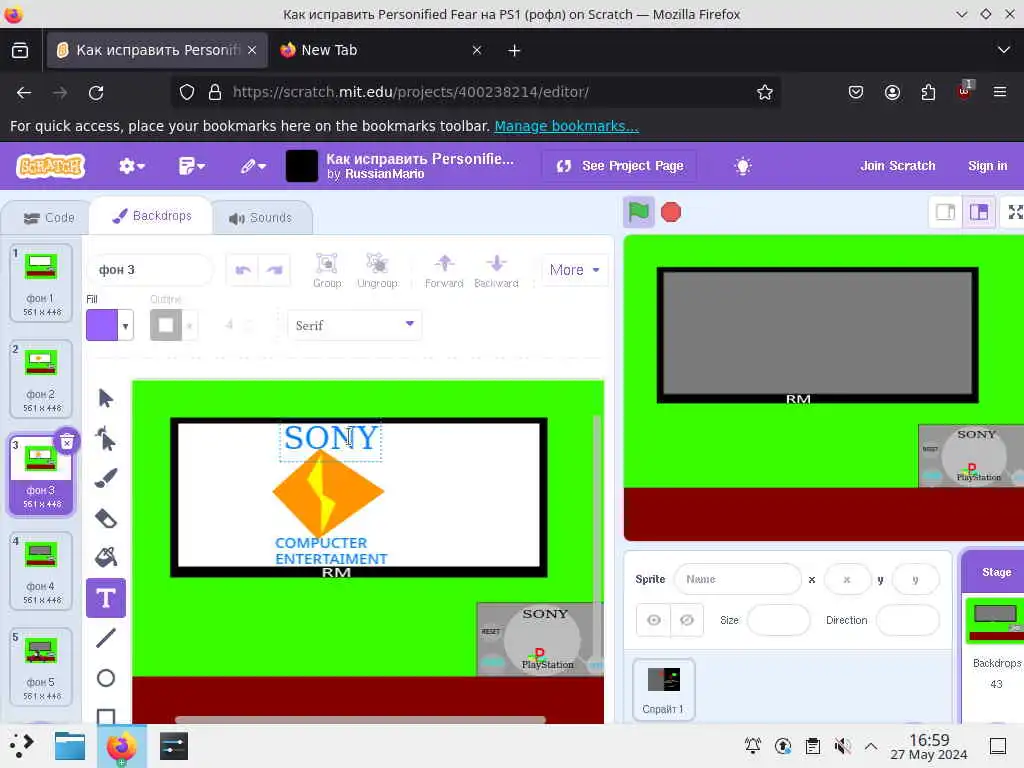Image resolution: width=1024 pixels, height=768 pixels.
Task: Open Firefox hamburger application menu
Action: (1000, 92)
